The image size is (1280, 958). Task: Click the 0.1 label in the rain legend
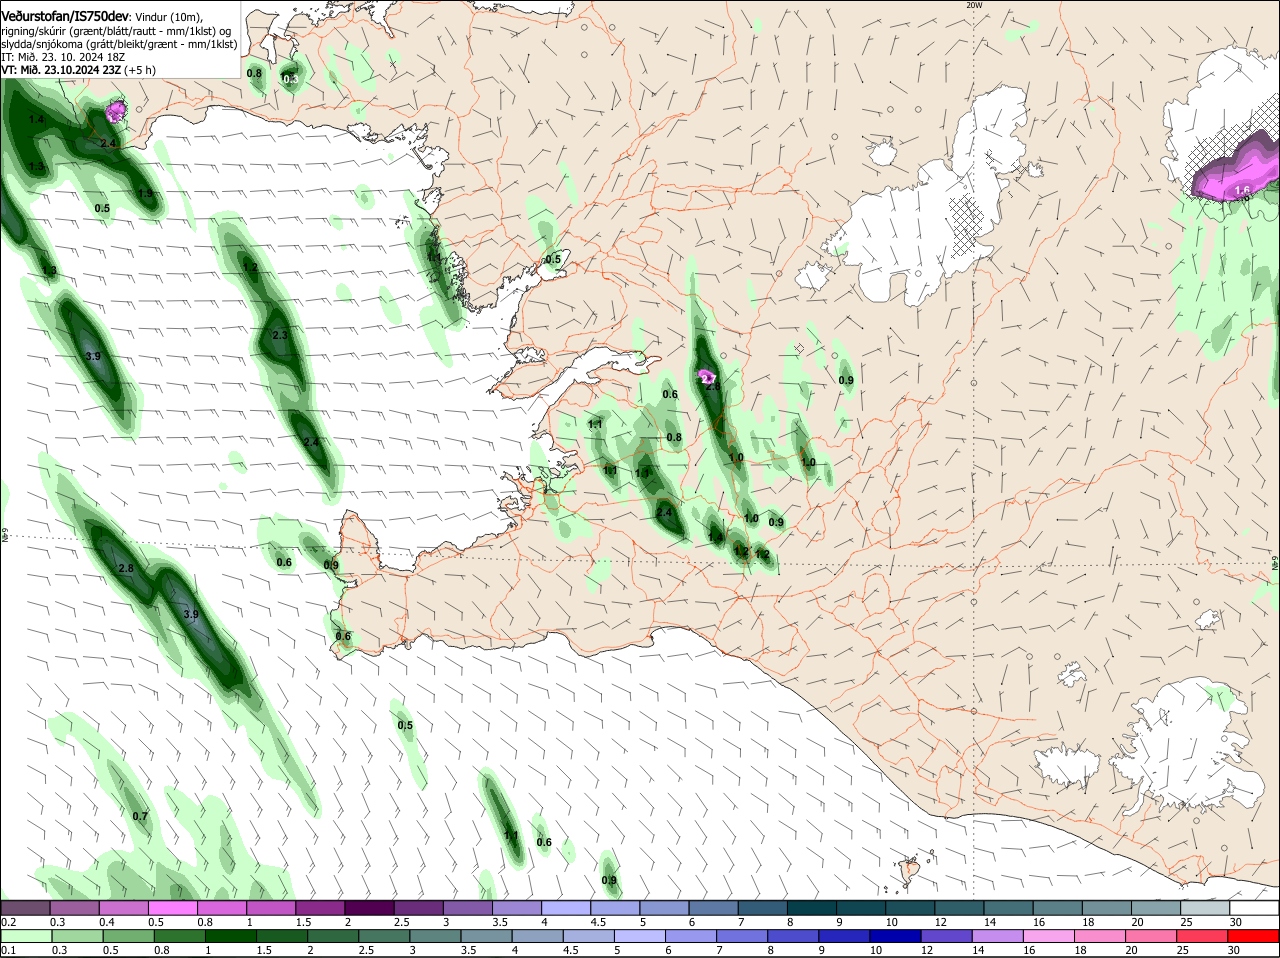point(9,950)
